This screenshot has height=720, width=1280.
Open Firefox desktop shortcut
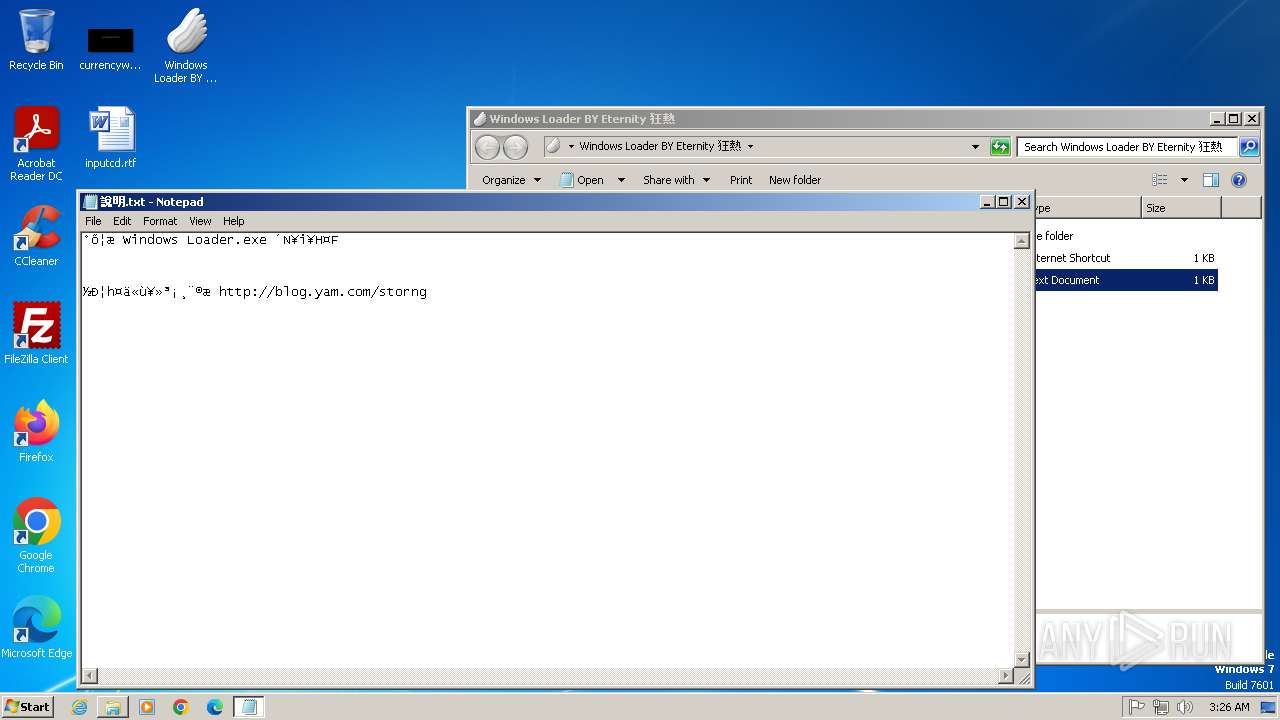pyautogui.click(x=36, y=432)
